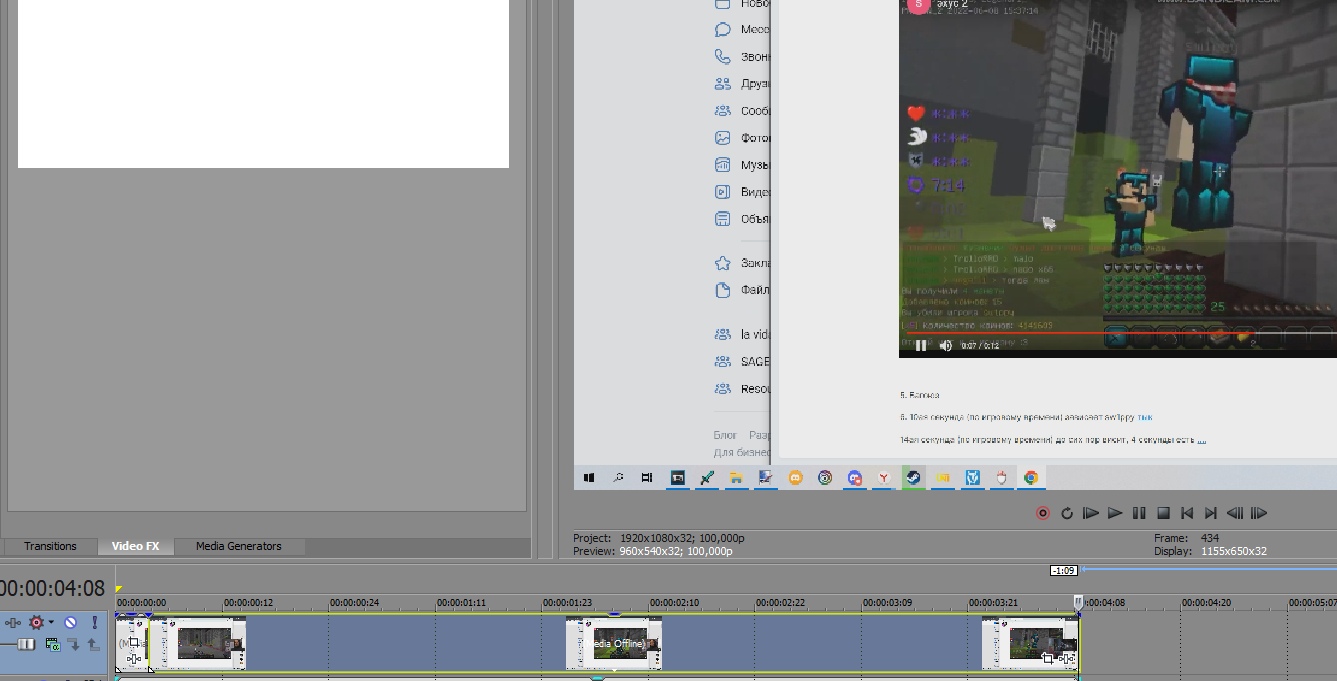Viewport: 1337px width, 681px height.
Task: Toggle Loop Playback in the preview transport
Action: [x=1067, y=513]
